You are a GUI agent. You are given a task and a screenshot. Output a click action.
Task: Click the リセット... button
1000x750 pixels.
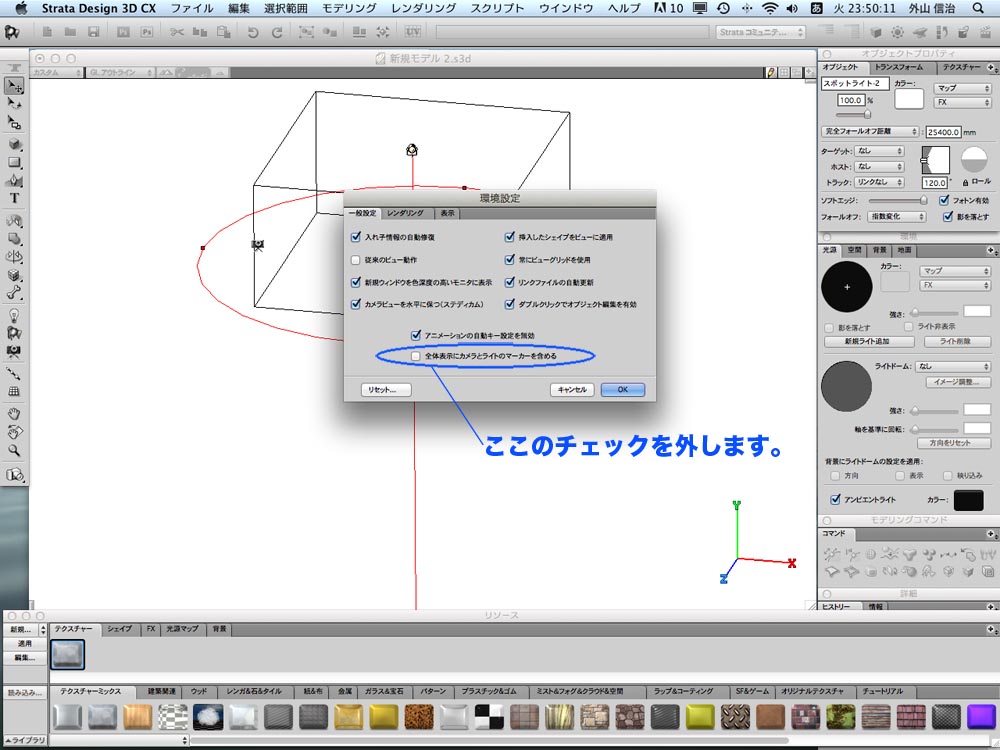(x=386, y=390)
